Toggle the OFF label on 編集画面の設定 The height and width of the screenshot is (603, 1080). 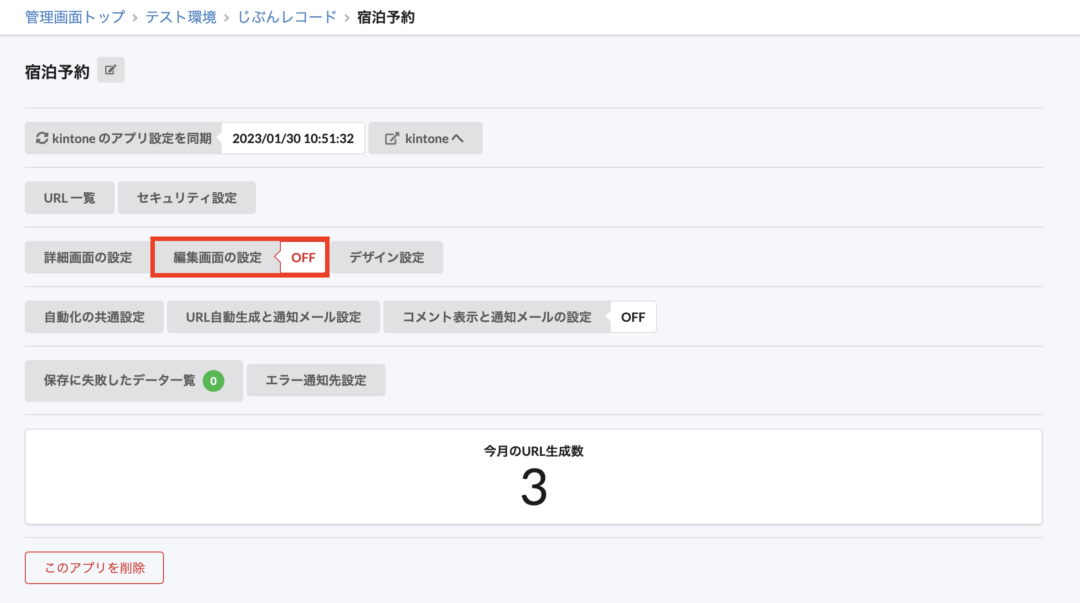[303, 258]
